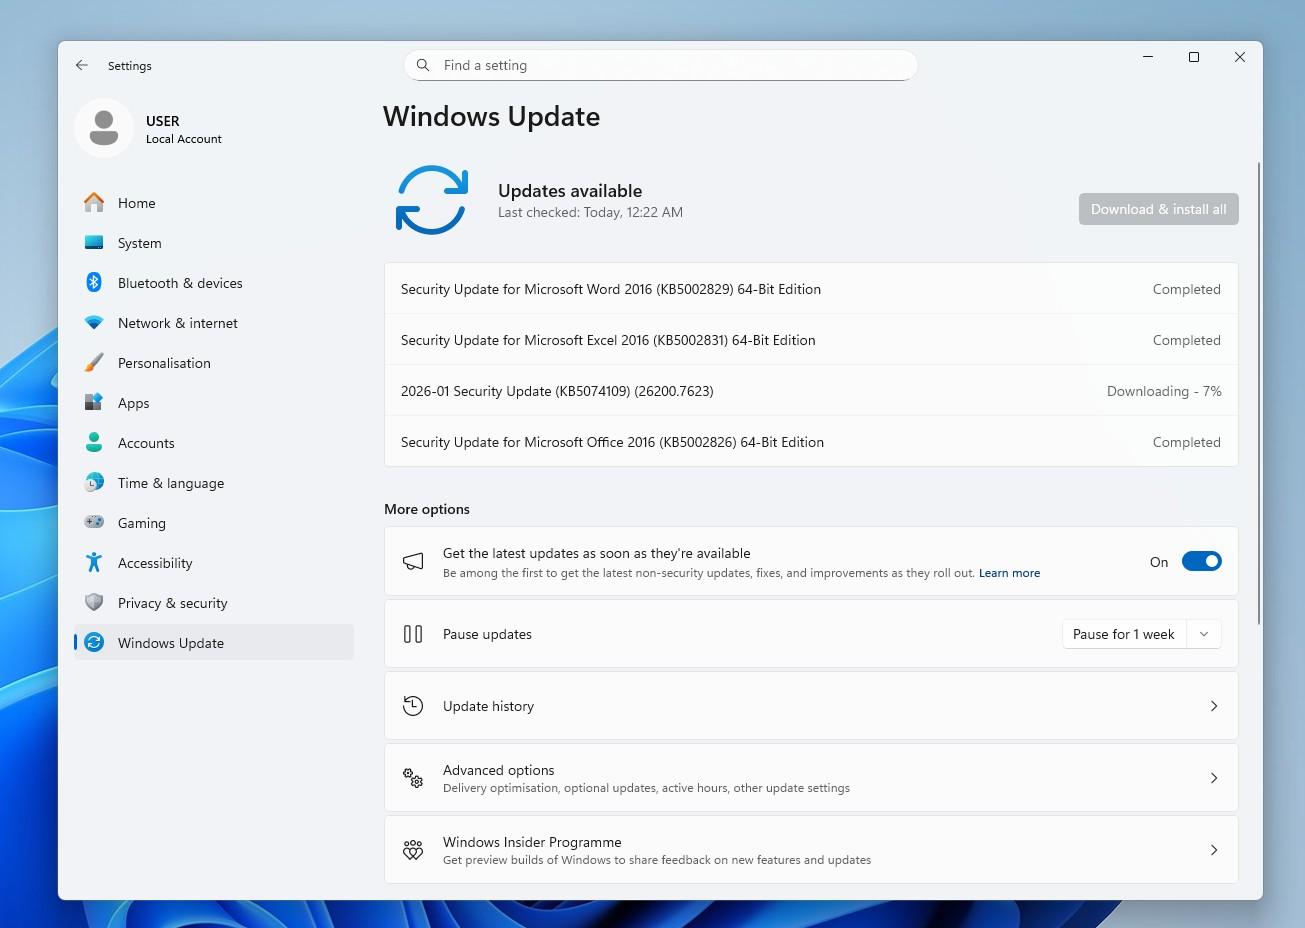Open Bluetooth & devices settings icon
The width and height of the screenshot is (1305, 928).
(94, 283)
